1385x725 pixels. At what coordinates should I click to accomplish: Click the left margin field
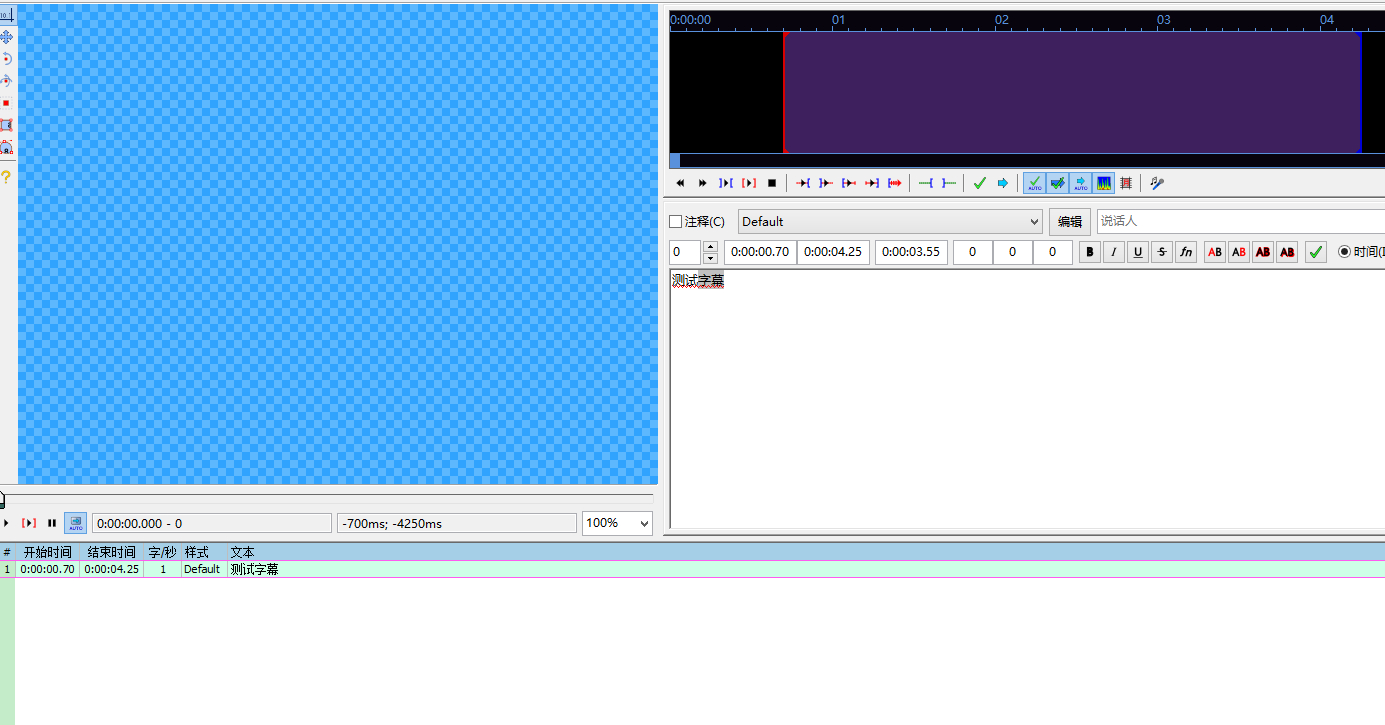(x=972, y=252)
